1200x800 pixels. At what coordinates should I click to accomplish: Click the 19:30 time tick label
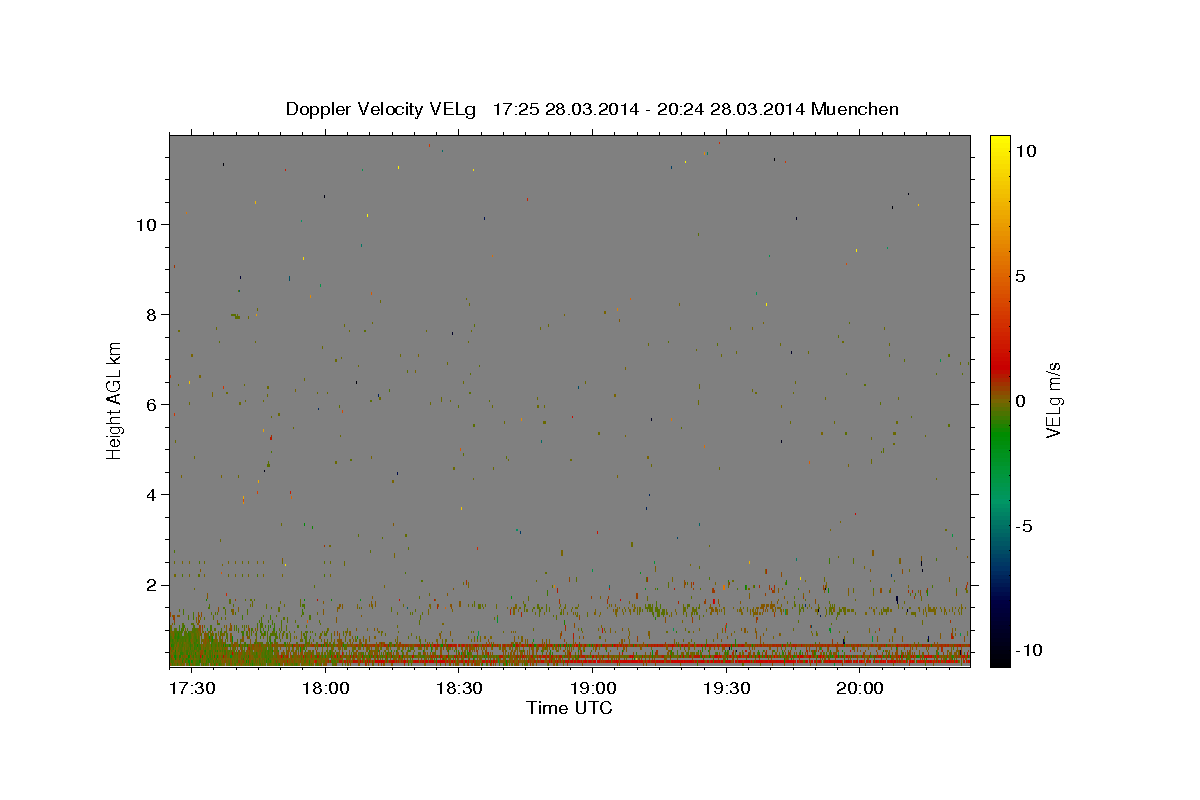[x=726, y=688]
